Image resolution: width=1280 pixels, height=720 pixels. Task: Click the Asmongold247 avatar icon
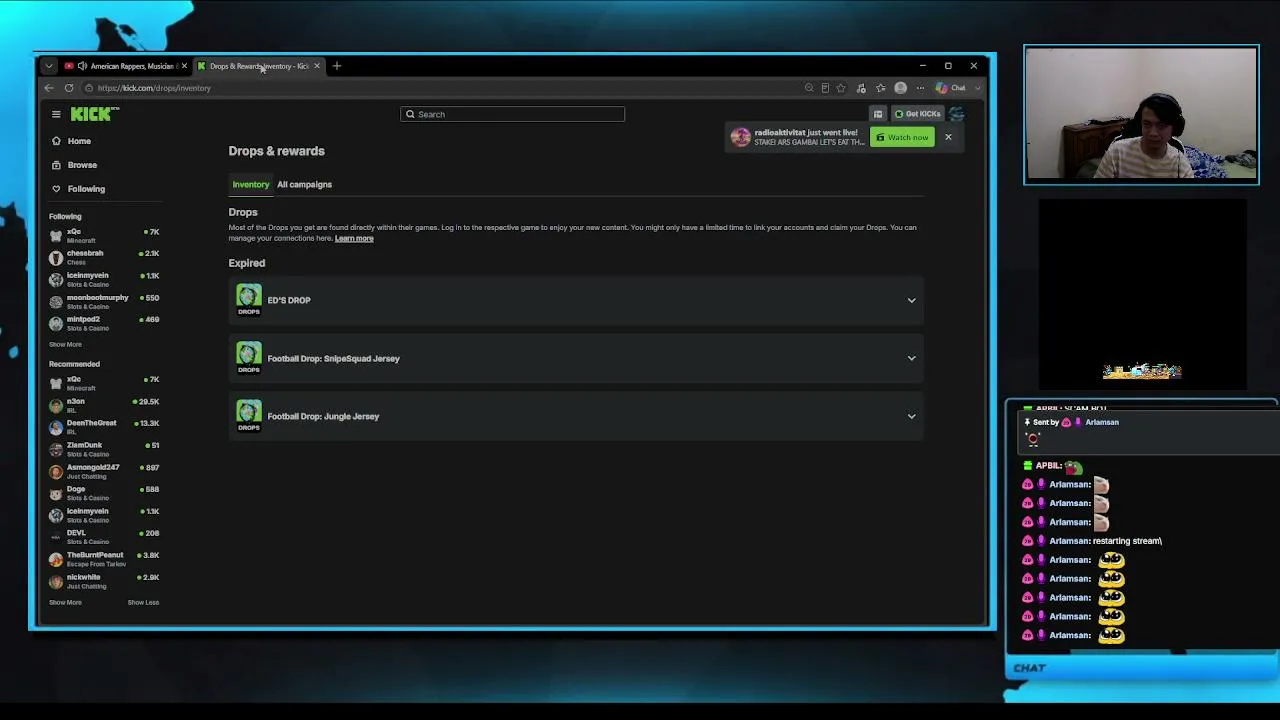[56, 471]
